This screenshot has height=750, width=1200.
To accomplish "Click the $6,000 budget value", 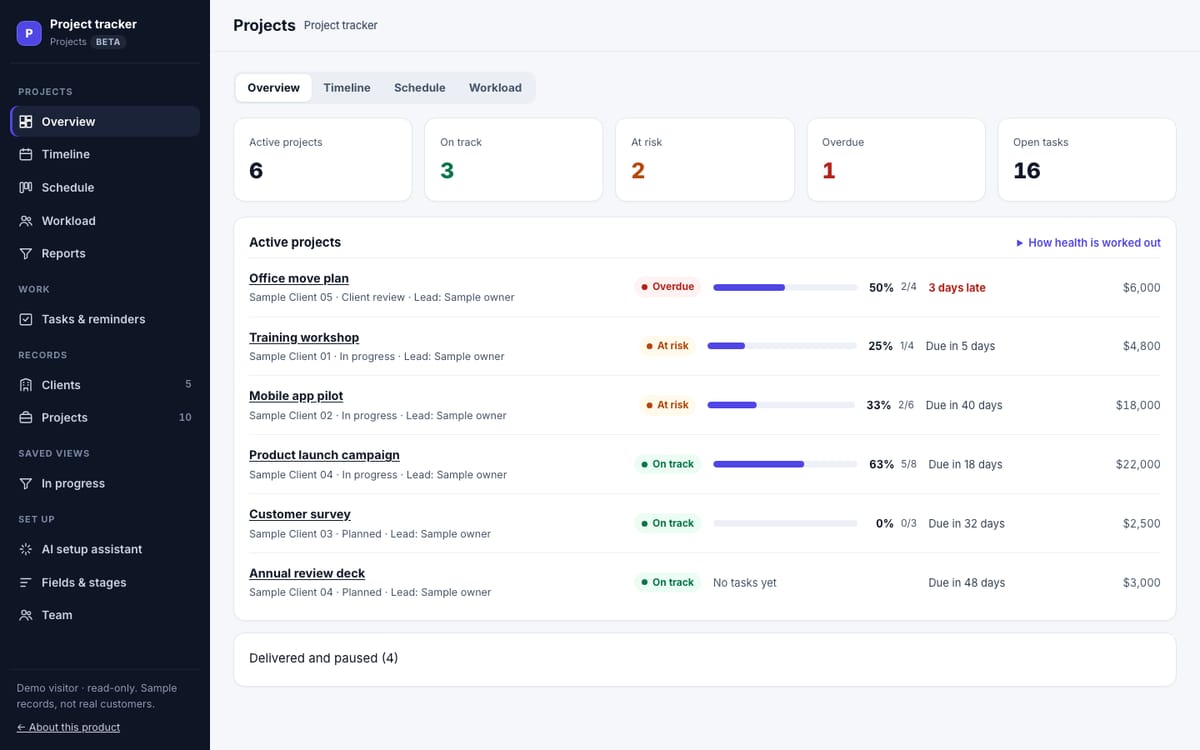I will pyautogui.click(x=1142, y=288).
